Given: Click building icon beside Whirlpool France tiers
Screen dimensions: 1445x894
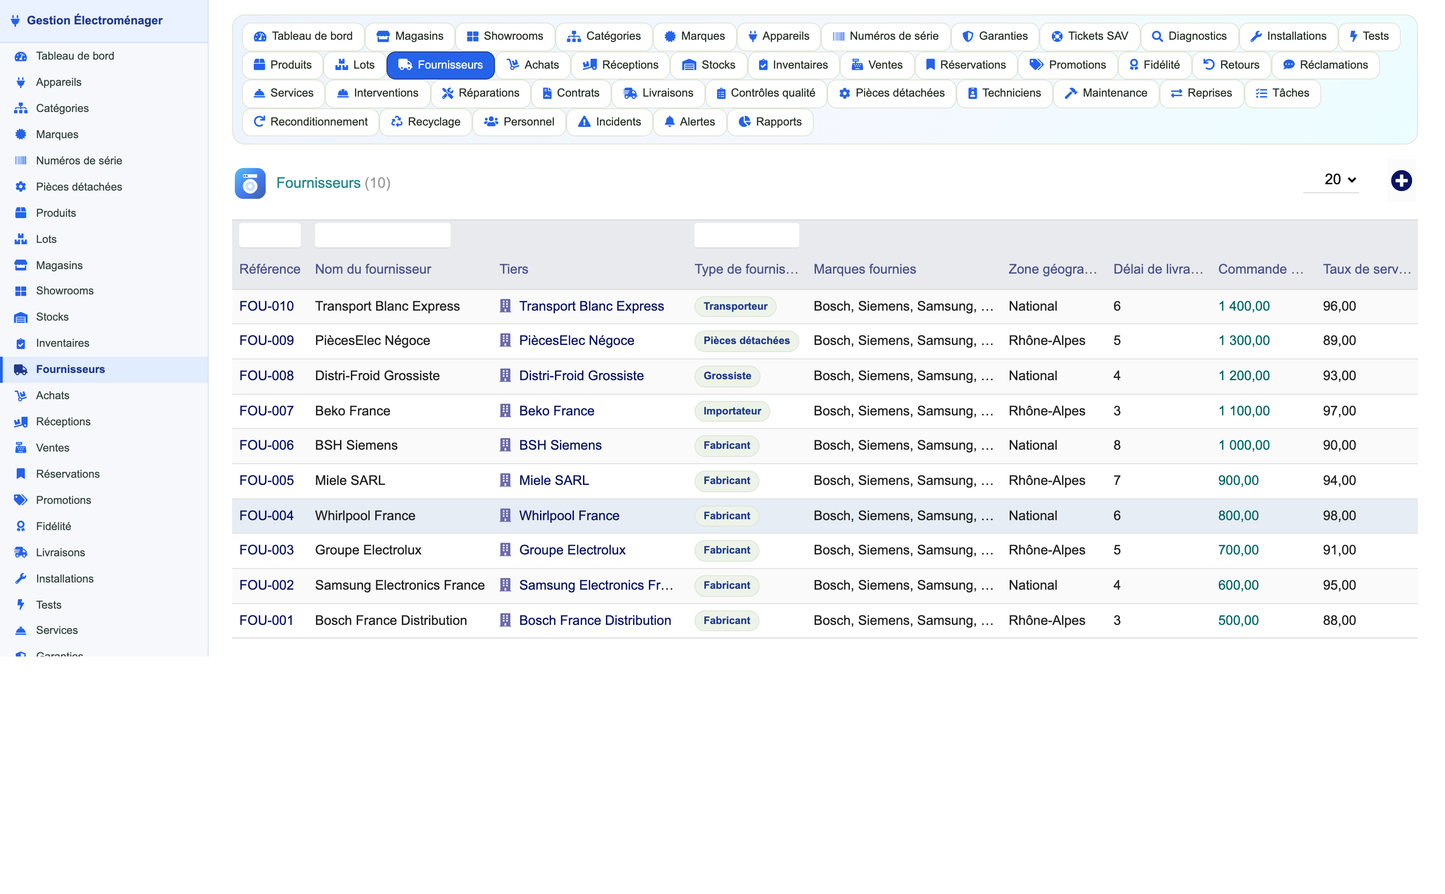Looking at the screenshot, I should pyautogui.click(x=505, y=516).
